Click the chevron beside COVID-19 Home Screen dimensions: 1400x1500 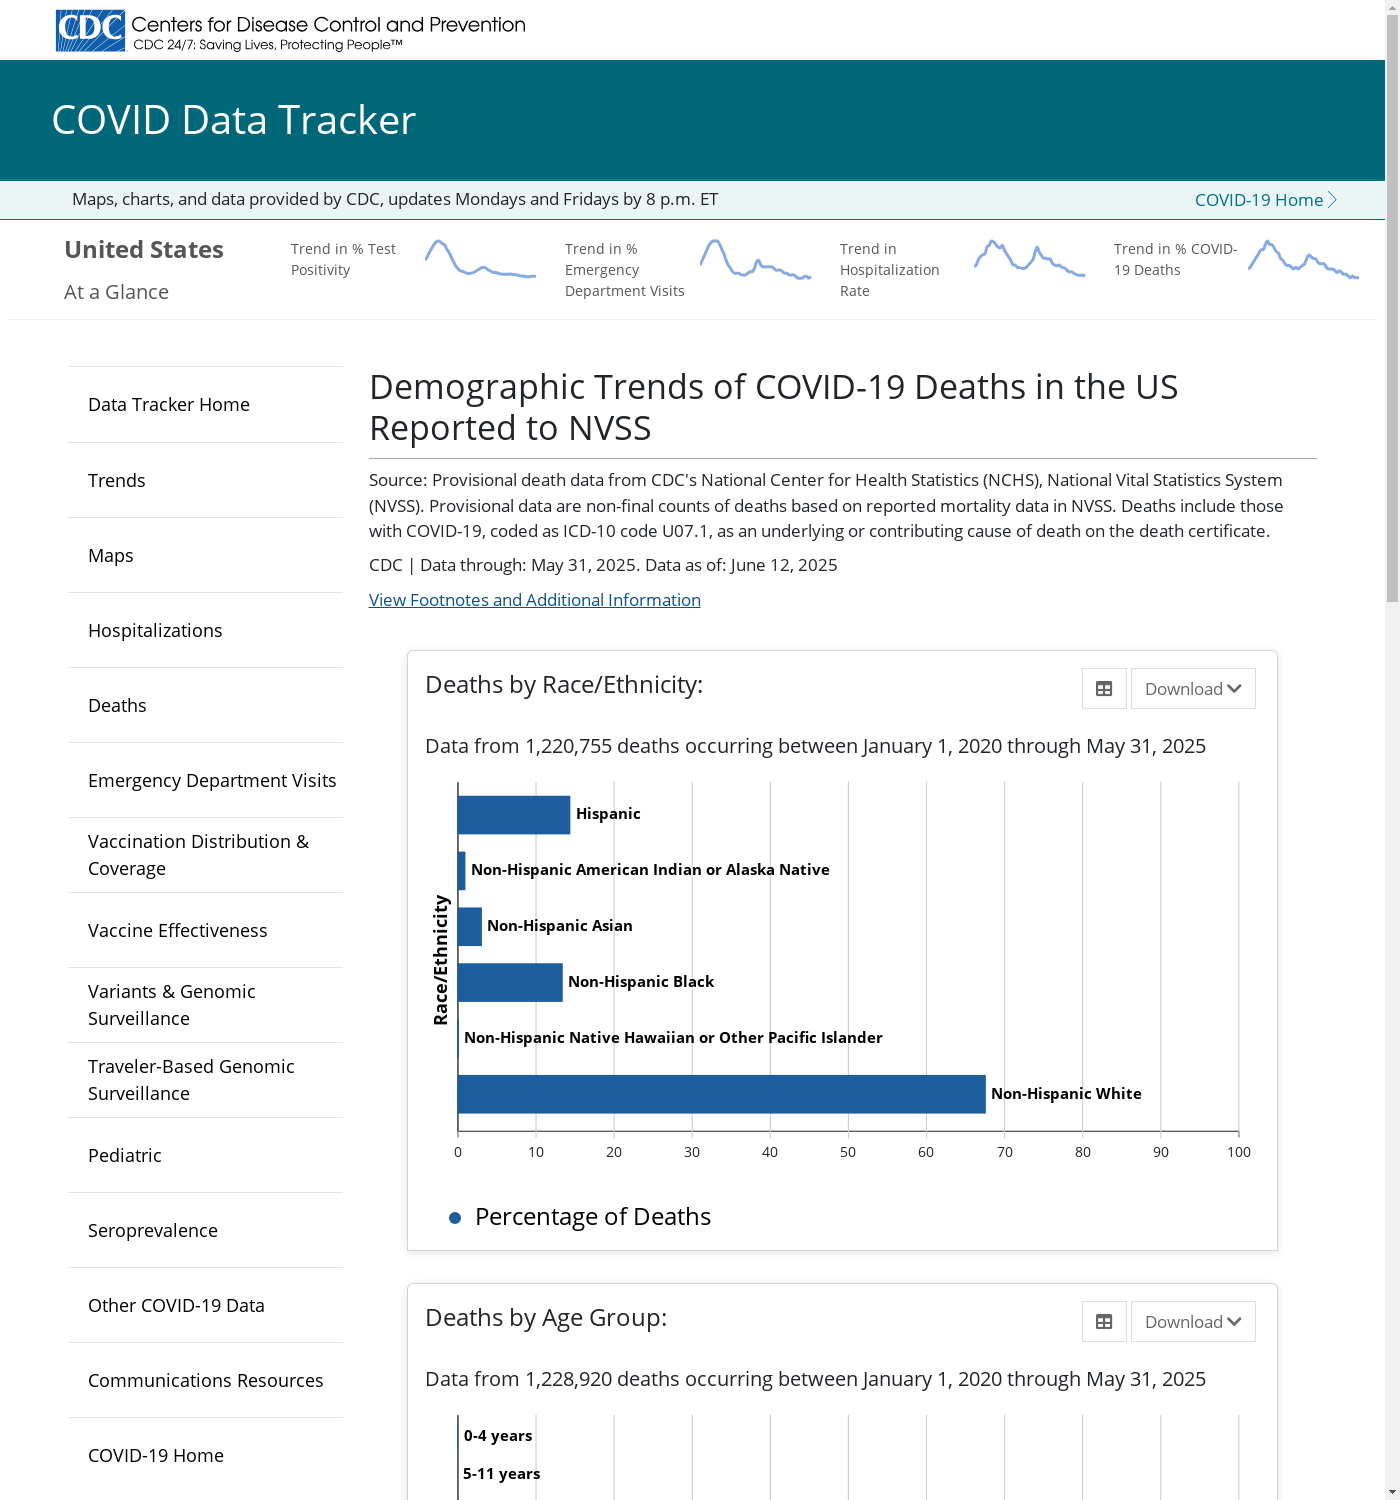click(x=1332, y=200)
